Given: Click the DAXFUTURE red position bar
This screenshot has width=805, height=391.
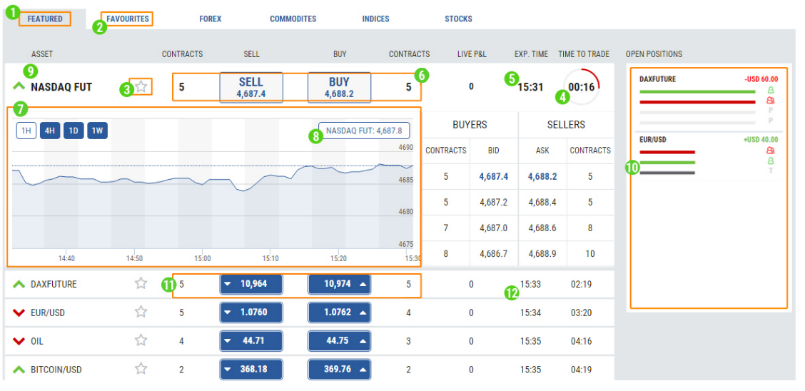Looking at the screenshot, I should (697, 102).
